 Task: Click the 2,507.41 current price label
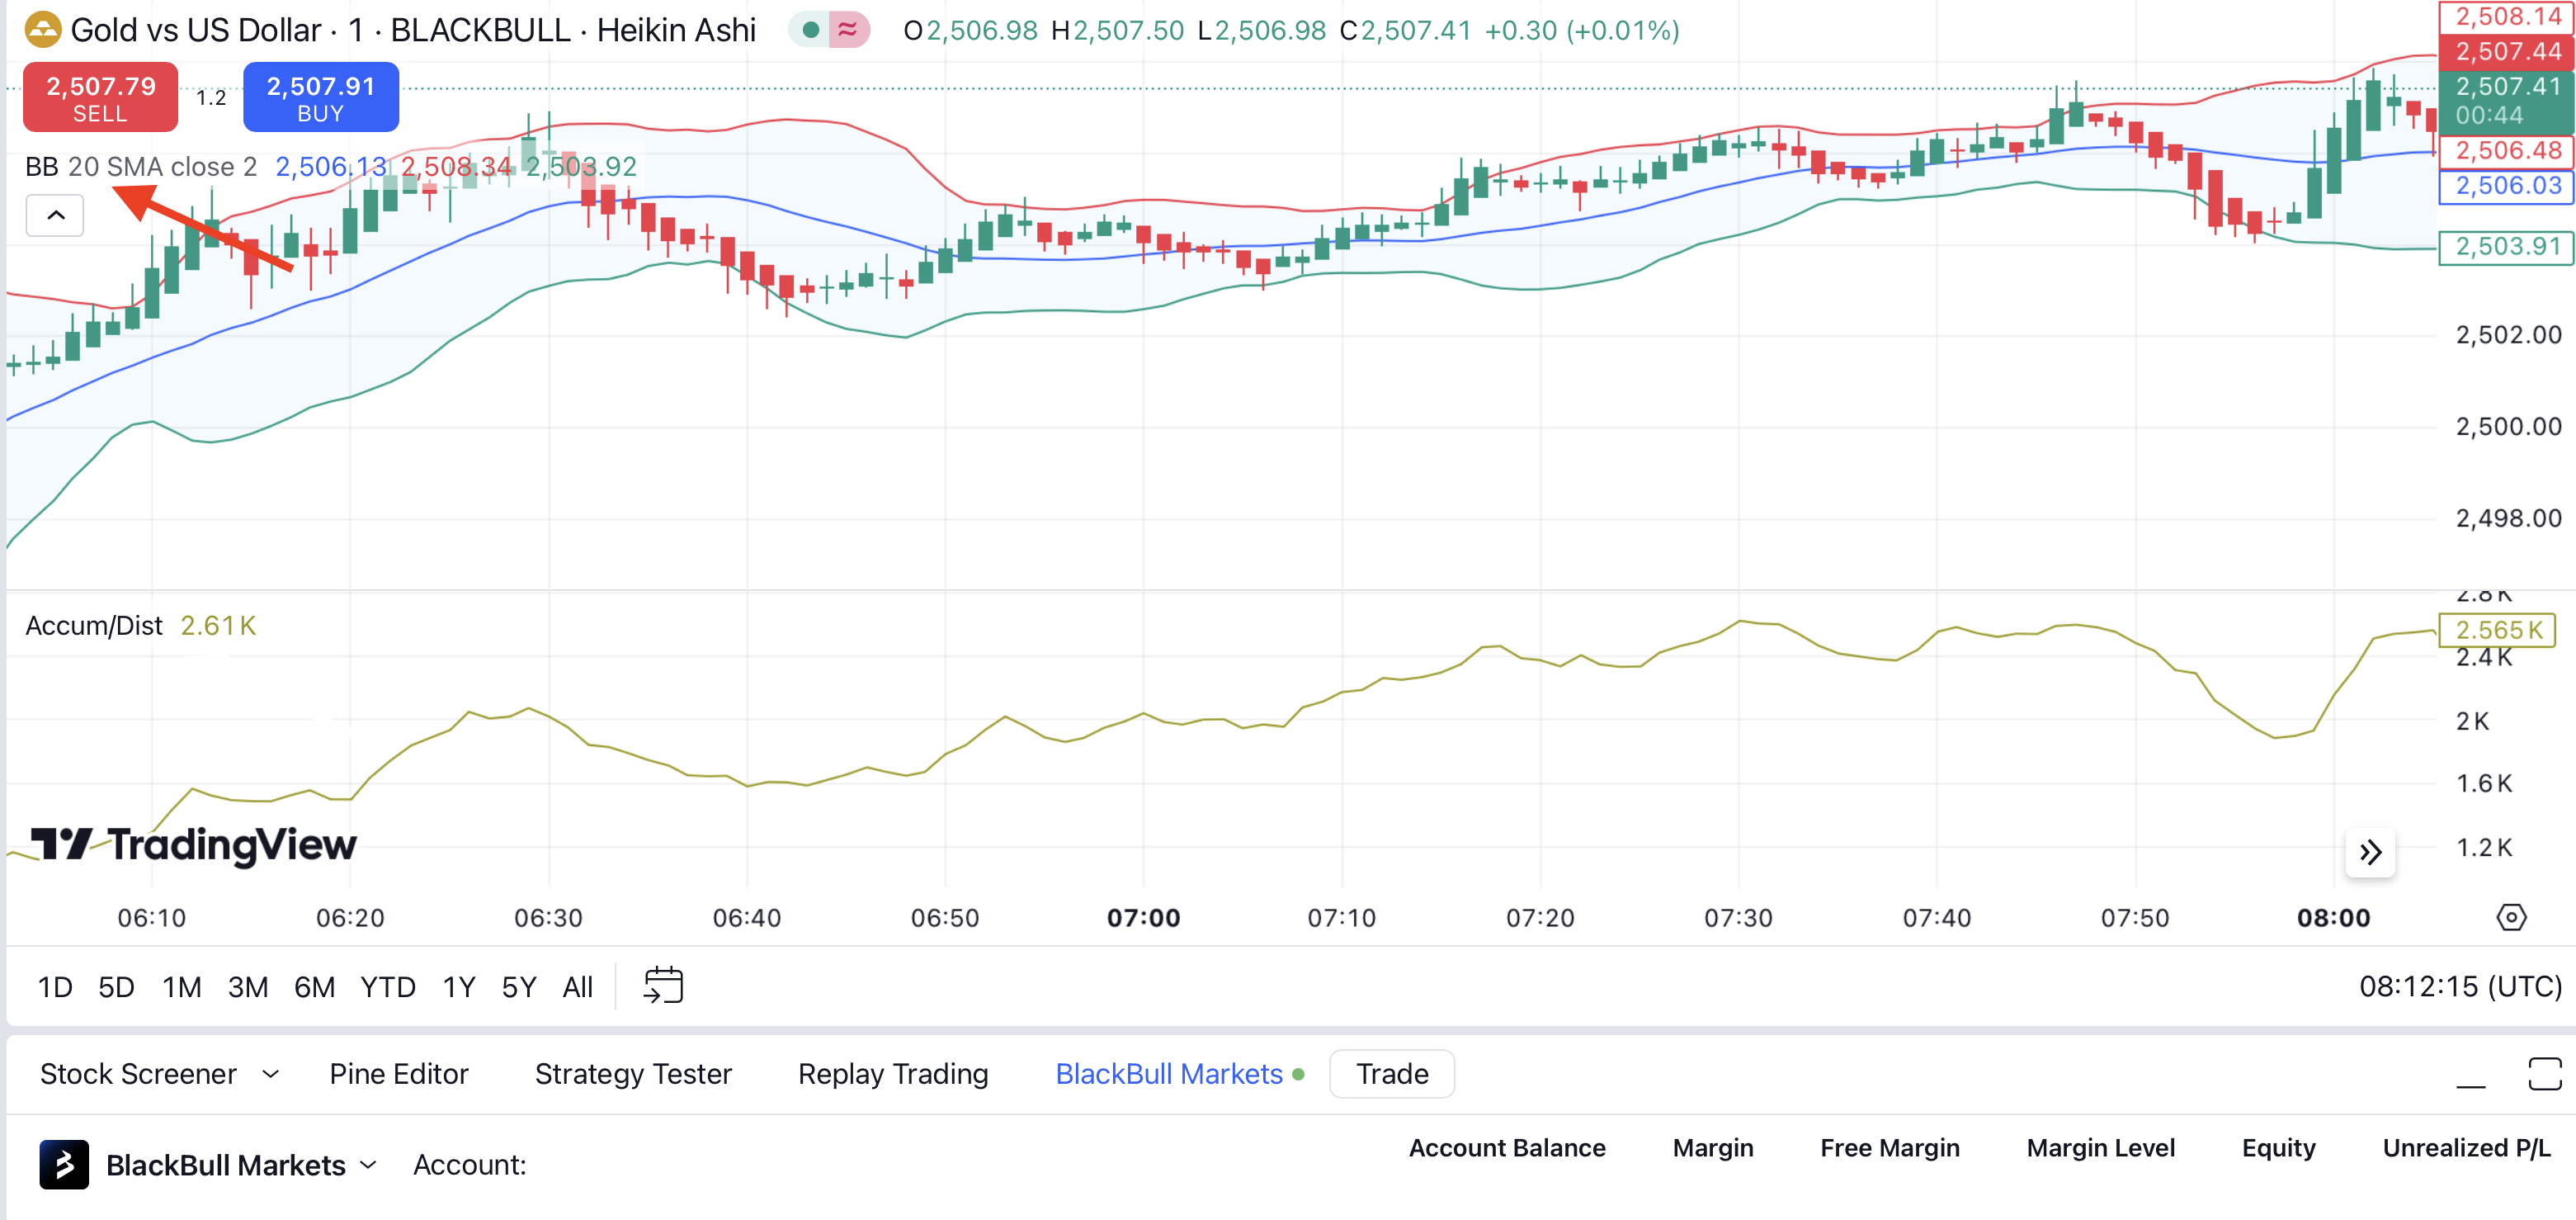[x=2506, y=101]
